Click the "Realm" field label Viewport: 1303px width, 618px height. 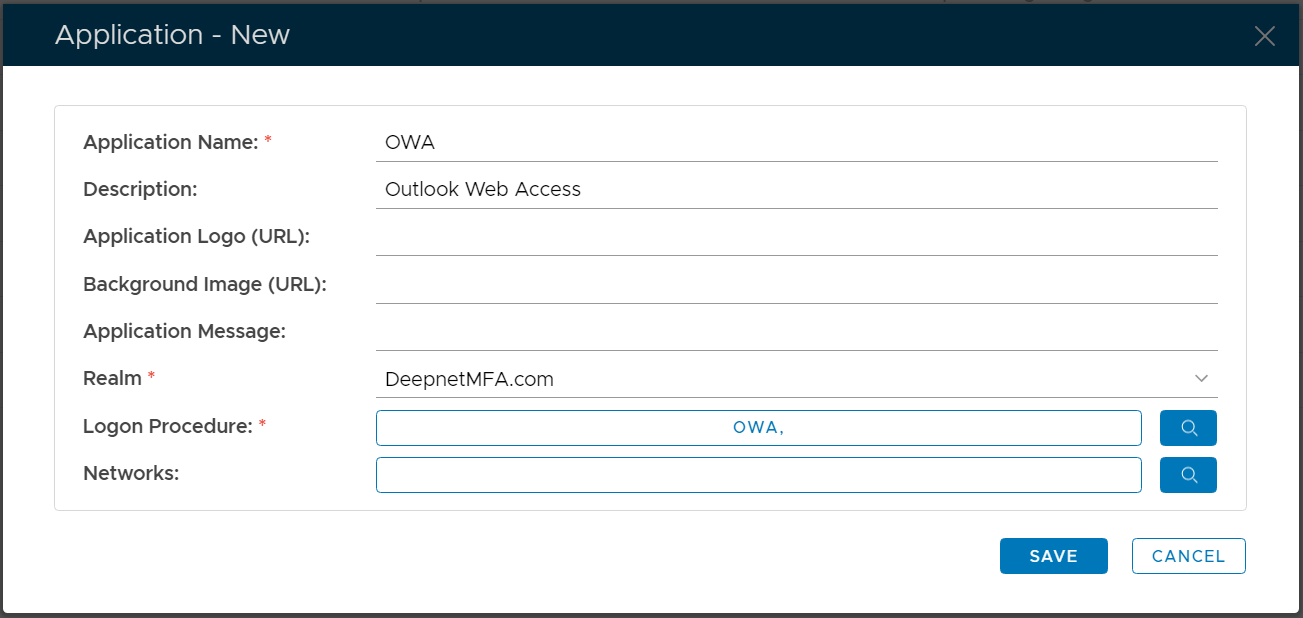point(112,379)
